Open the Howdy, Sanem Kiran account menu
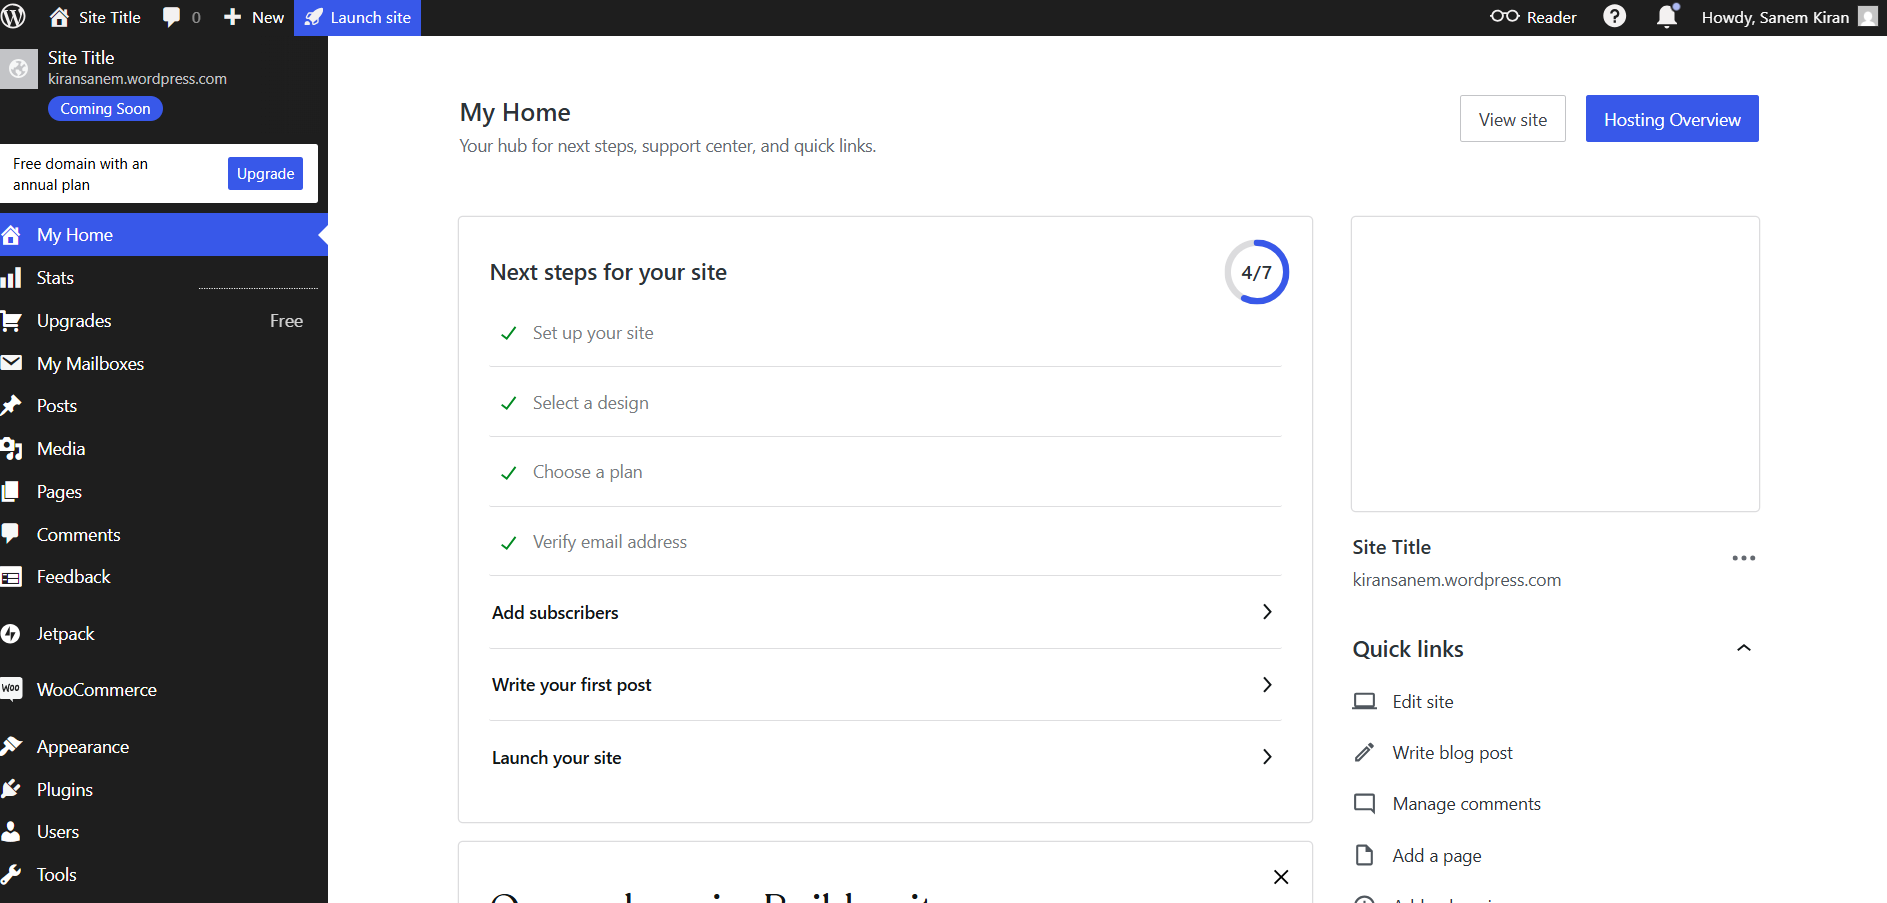 (x=1788, y=17)
